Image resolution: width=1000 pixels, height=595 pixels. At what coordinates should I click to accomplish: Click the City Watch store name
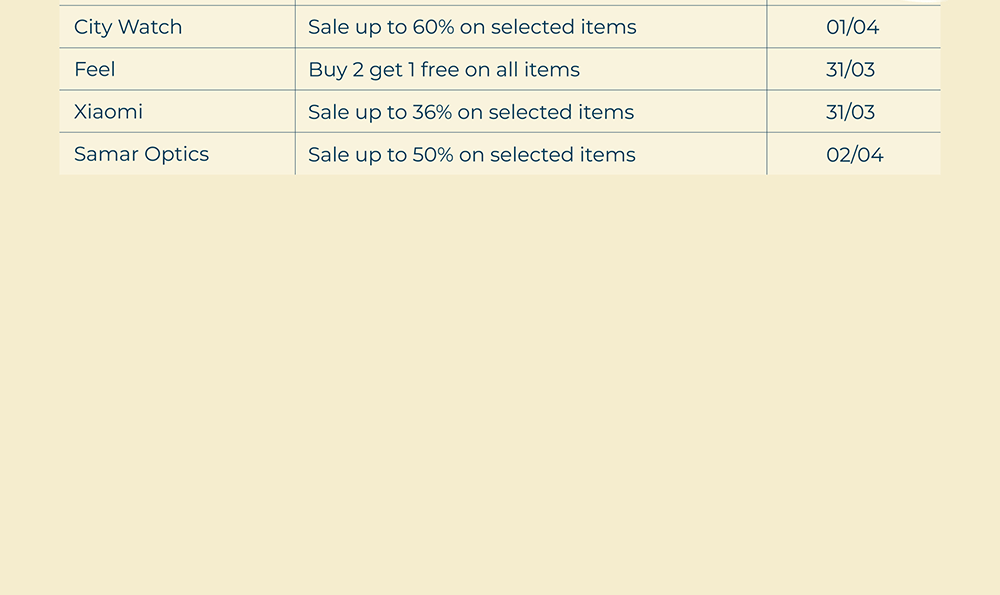(x=128, y=27)
